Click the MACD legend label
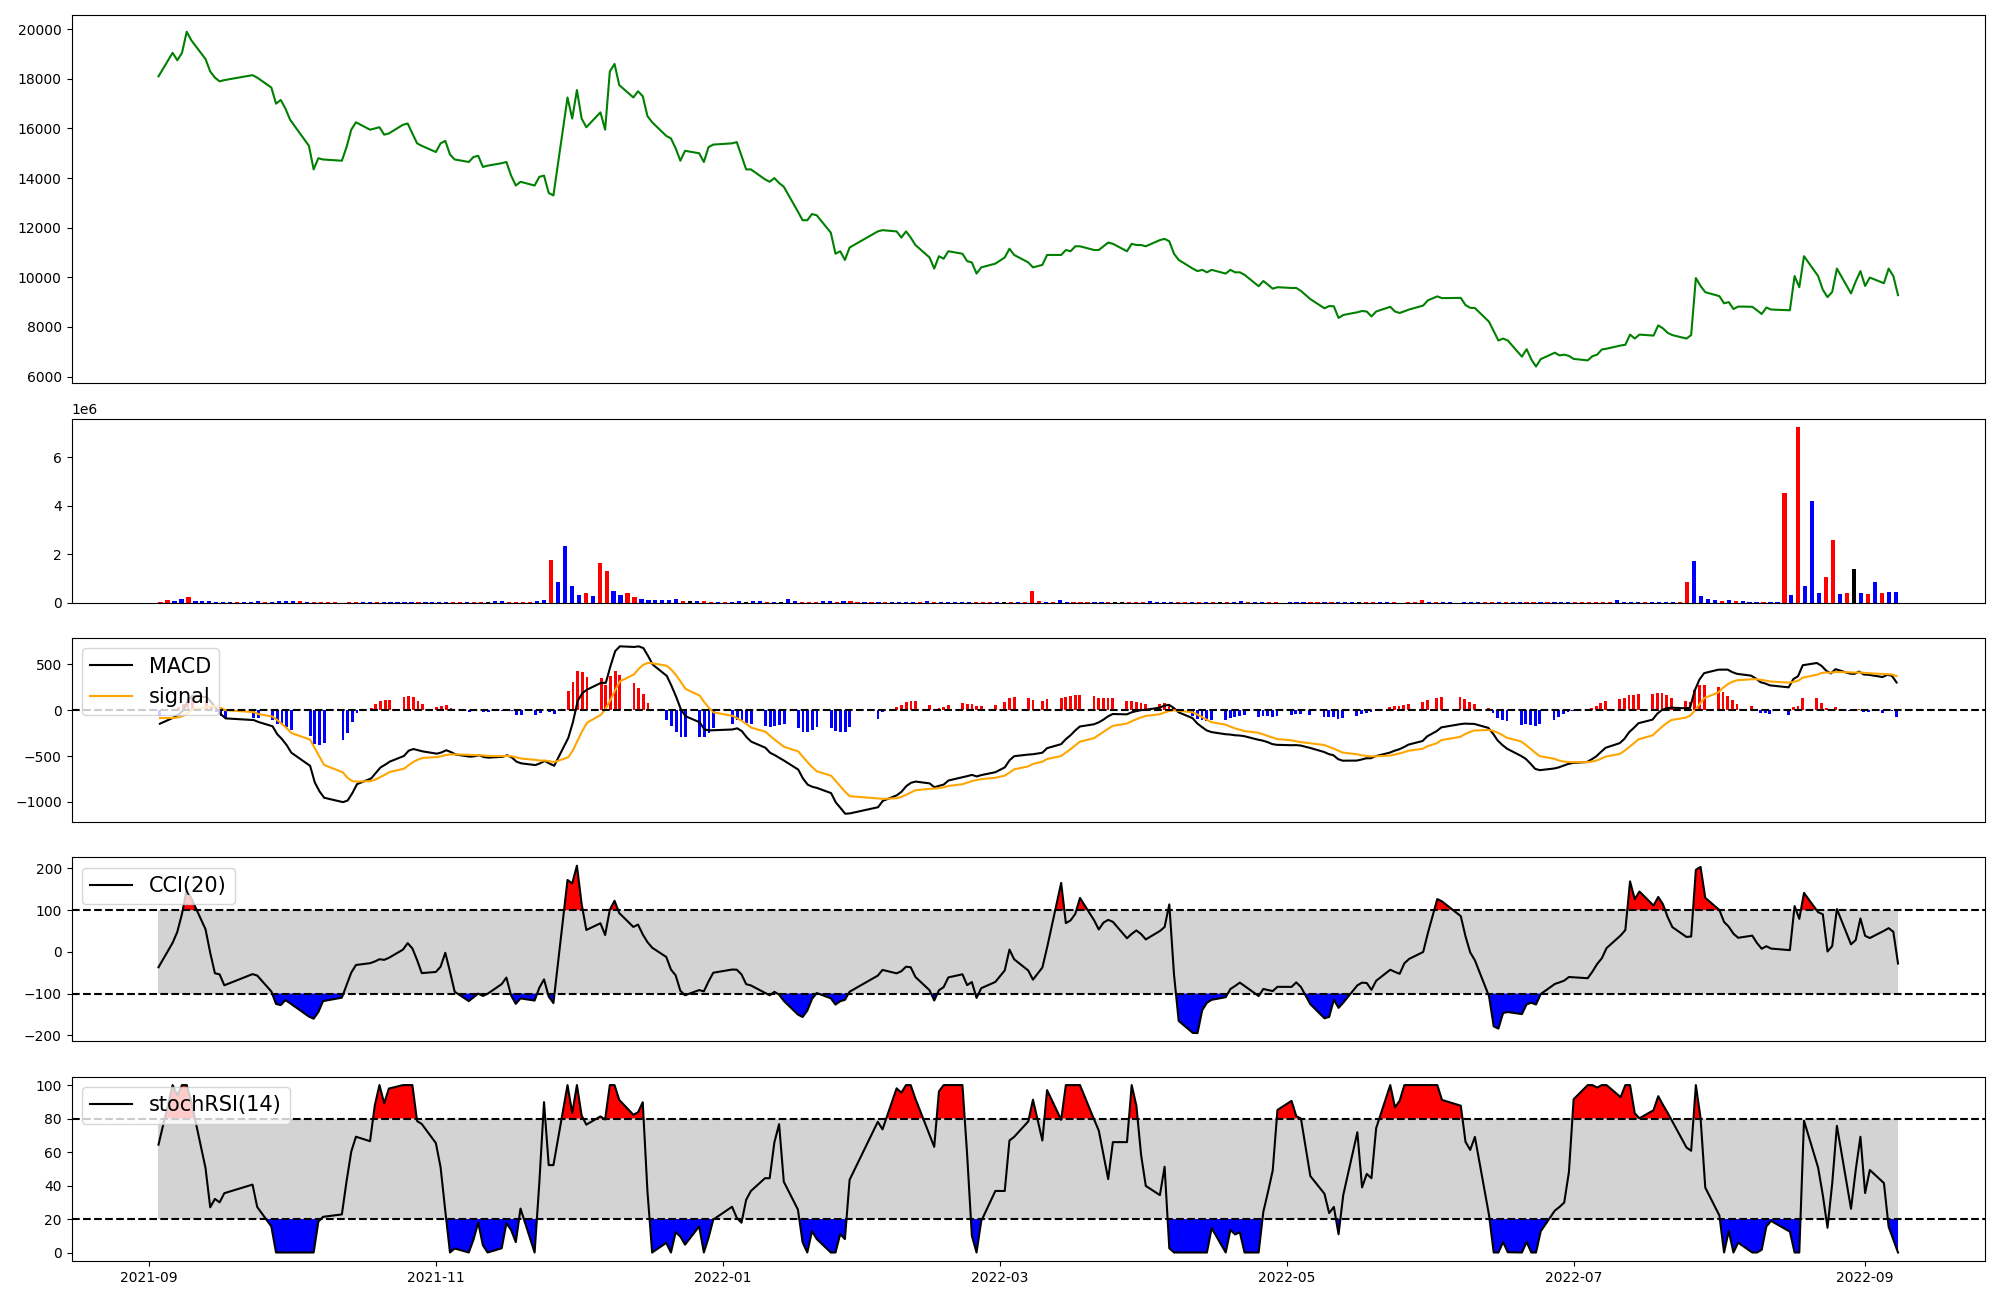The height and width of the screenshot is (1300, 2000). (179, 666)
